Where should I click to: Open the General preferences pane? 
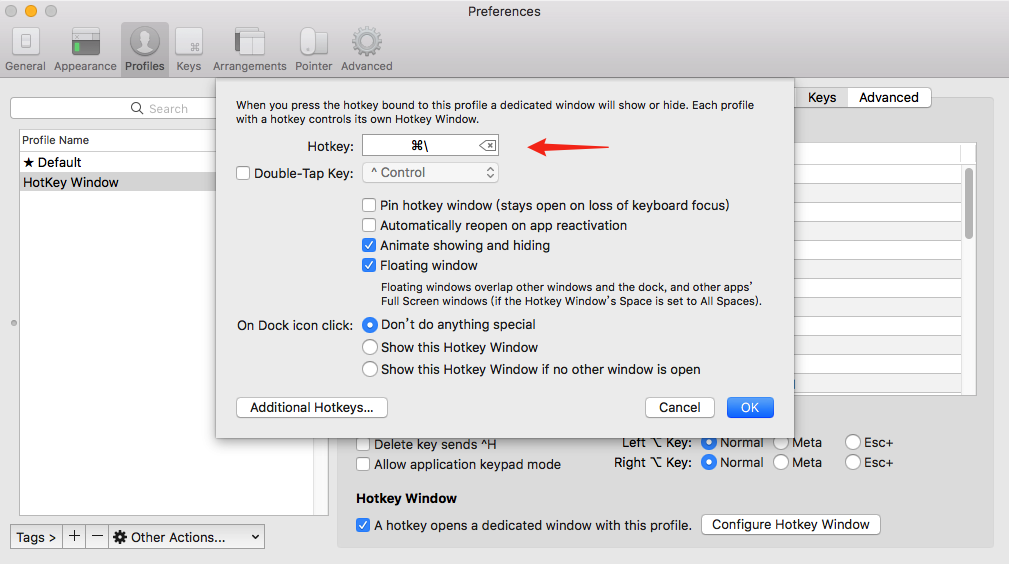pyautogui.click(x=25, y=50)
